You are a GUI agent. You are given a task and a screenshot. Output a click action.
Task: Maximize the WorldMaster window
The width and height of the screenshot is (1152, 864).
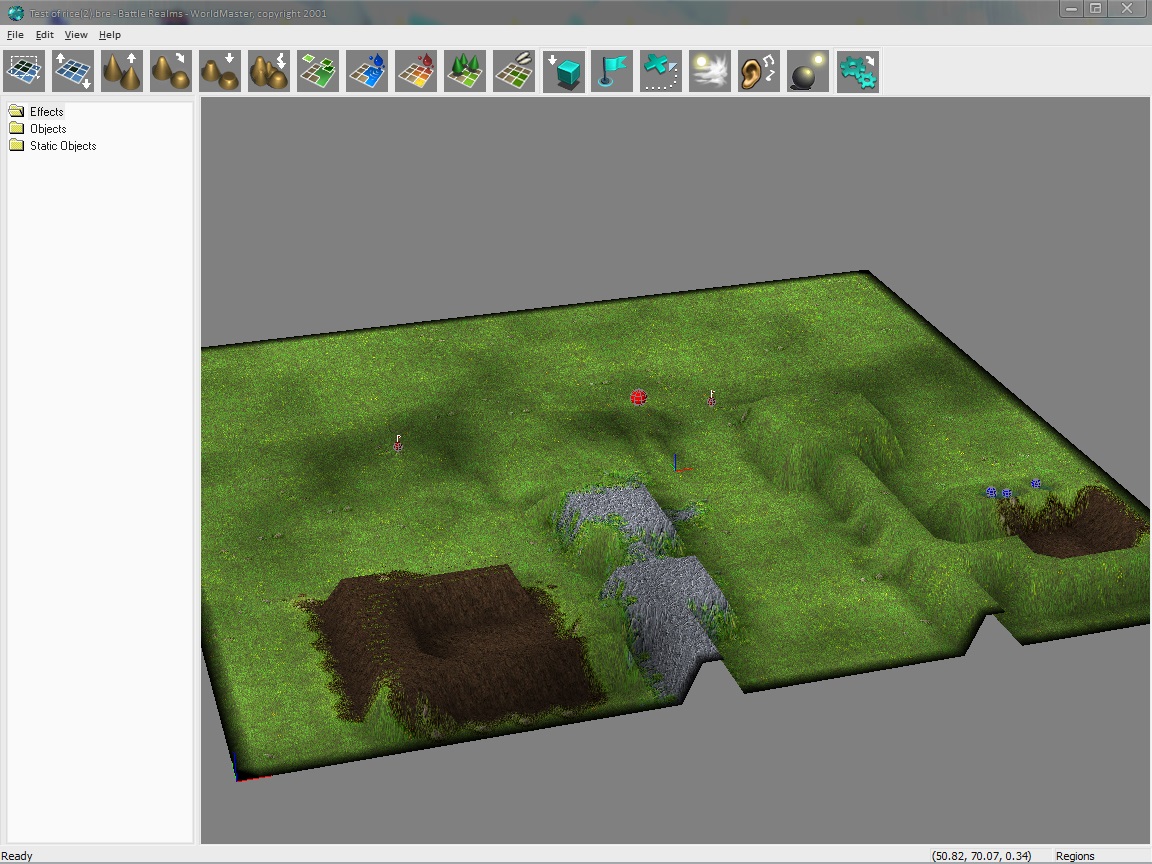(1095, 9)
